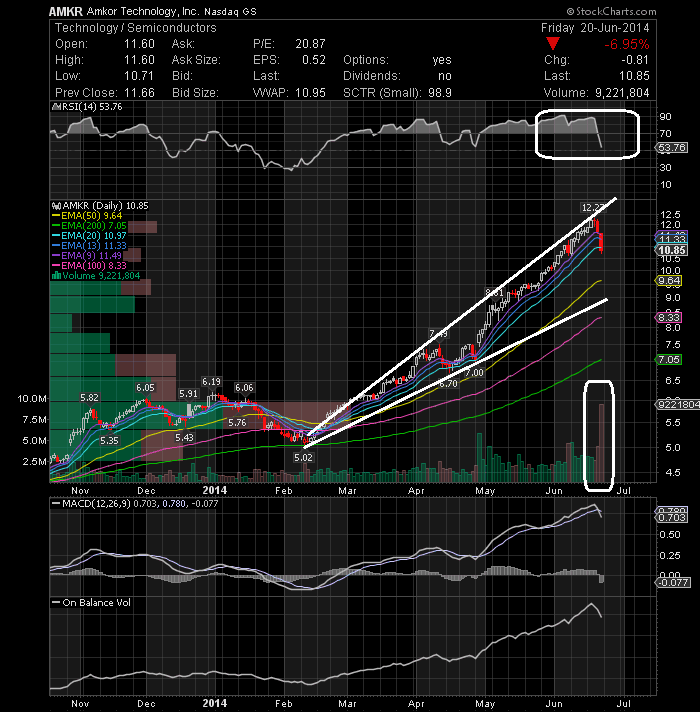Click the 5.35 price label
This screenshot has width=700, height=712.
(x=109, y=440)
